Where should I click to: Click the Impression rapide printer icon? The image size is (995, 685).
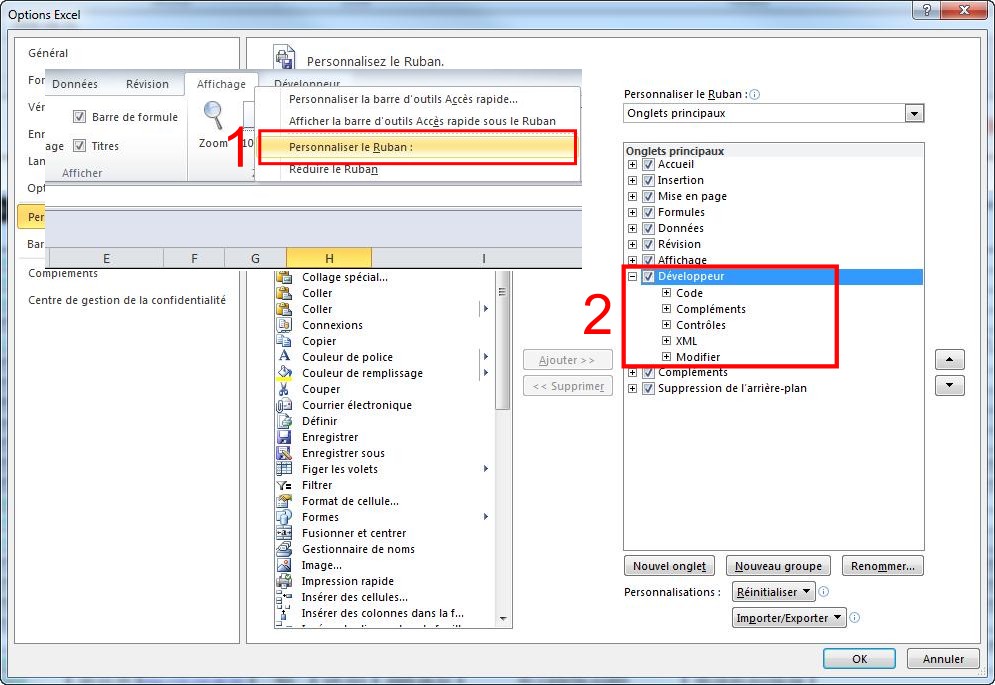[284, 581]
